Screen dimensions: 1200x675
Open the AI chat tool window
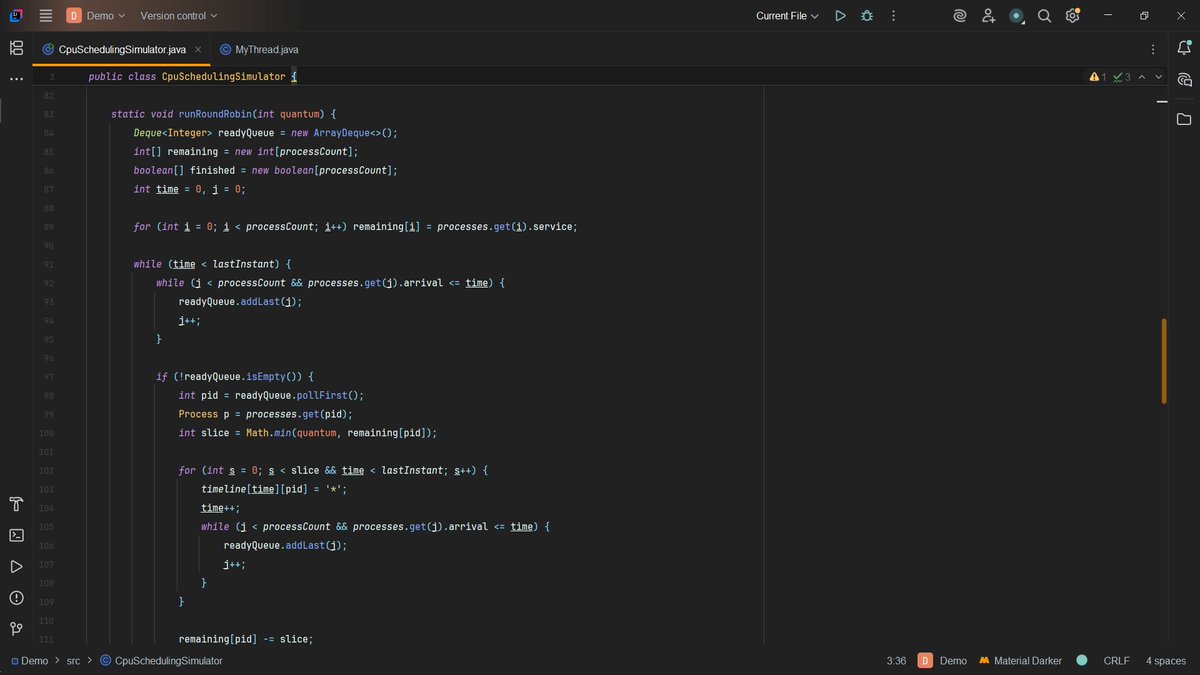1184,80
